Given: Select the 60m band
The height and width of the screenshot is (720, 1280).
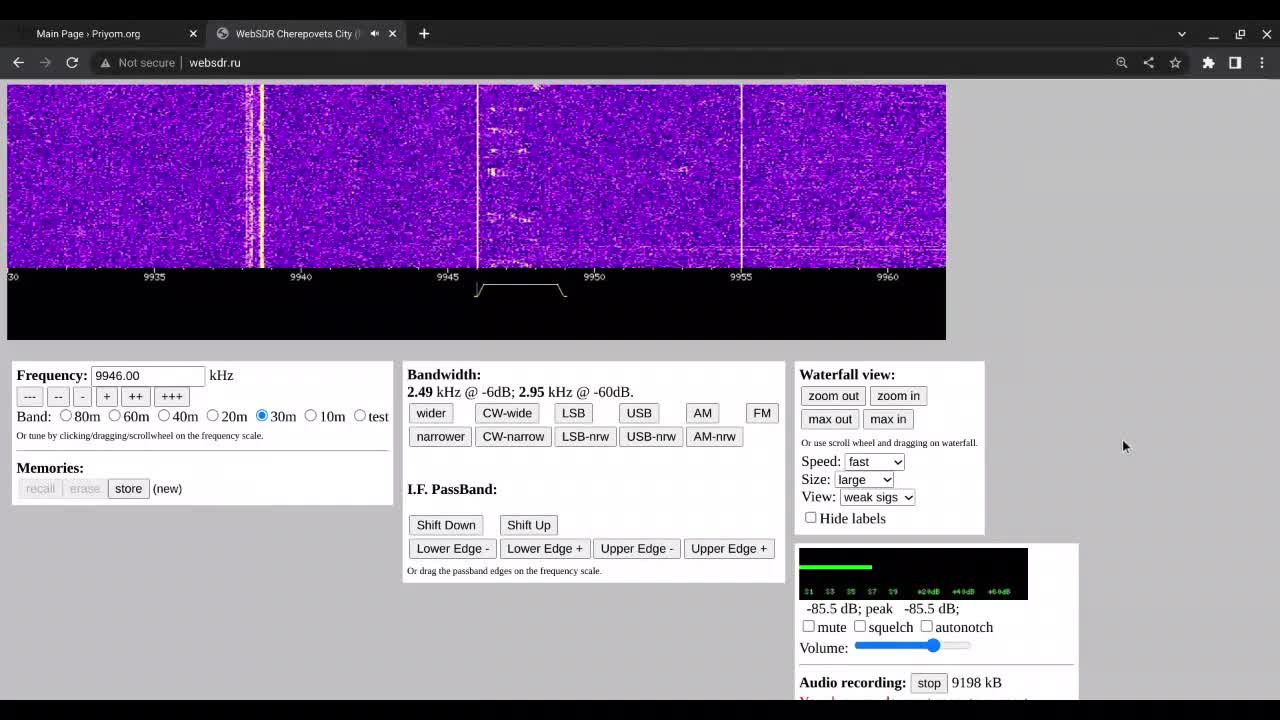Looking at the screenshot, I should click(114, 415).
